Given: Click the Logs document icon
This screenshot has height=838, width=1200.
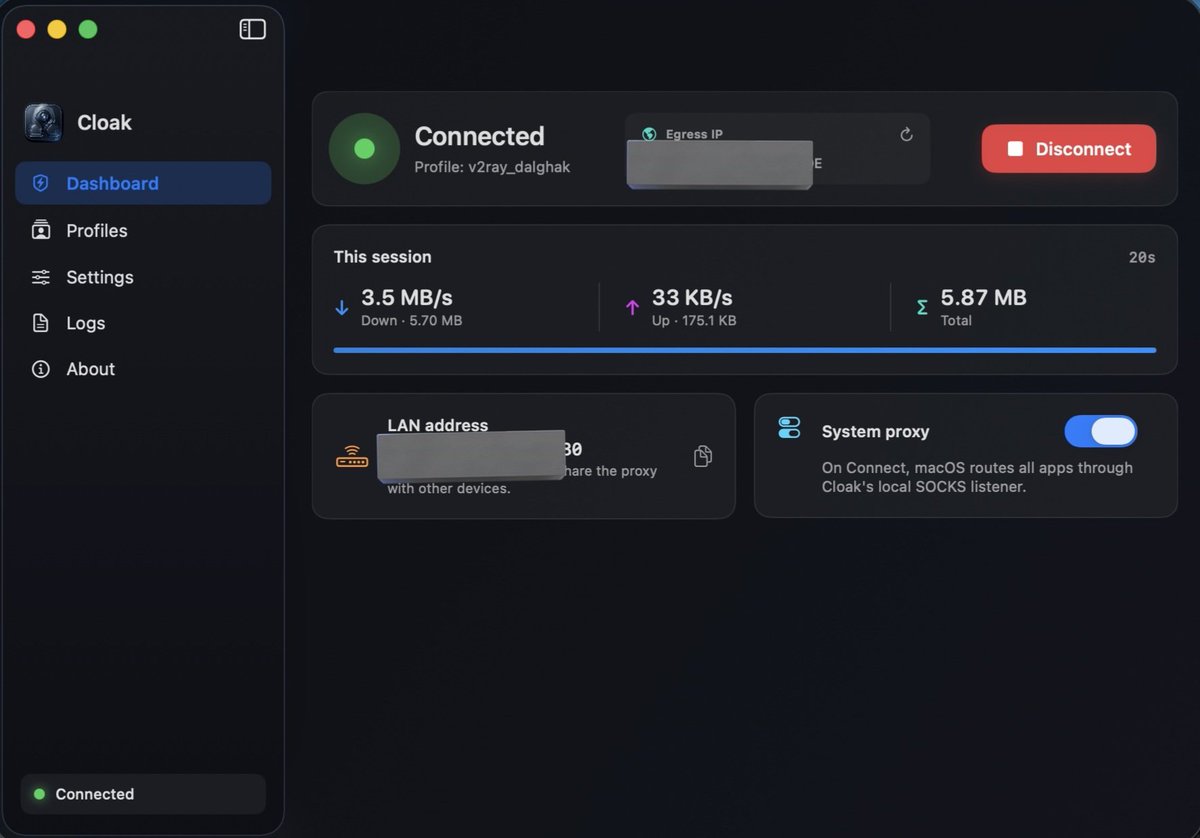Looking at the screenshot, I should point(41,323).
